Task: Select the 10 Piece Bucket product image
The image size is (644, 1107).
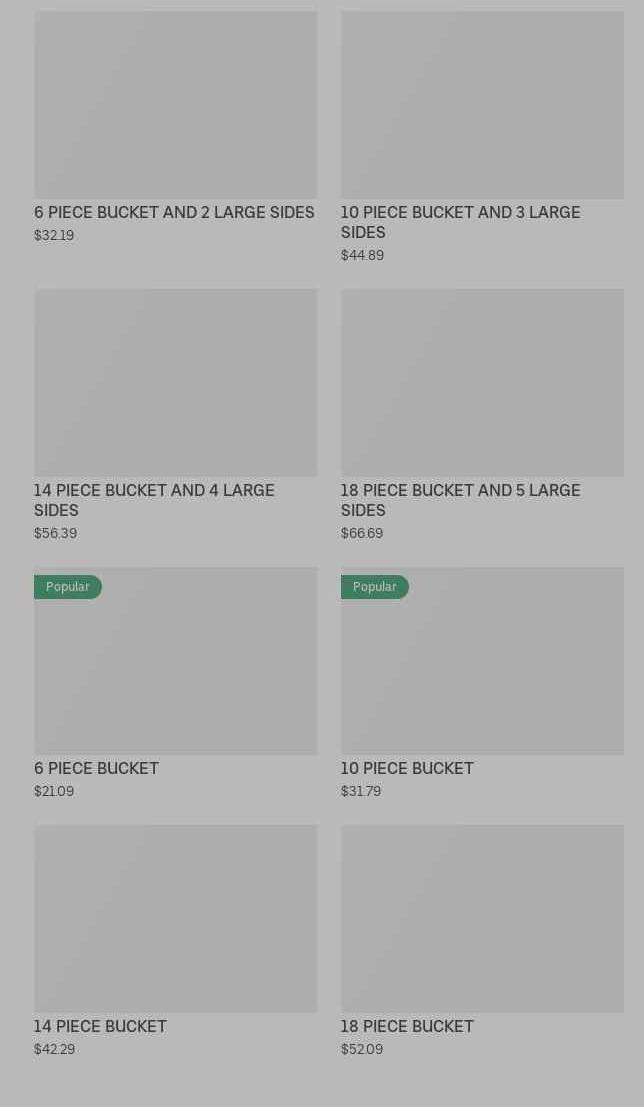Action: (x=482, y=670)
